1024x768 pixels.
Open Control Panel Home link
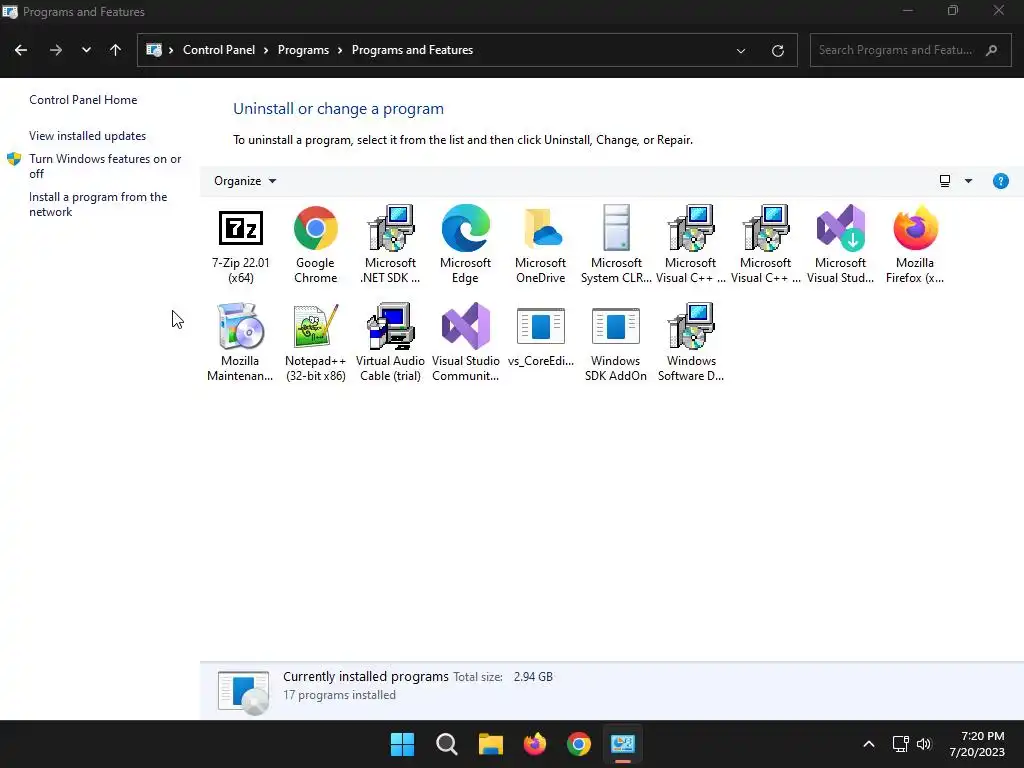tap(83, 100)
